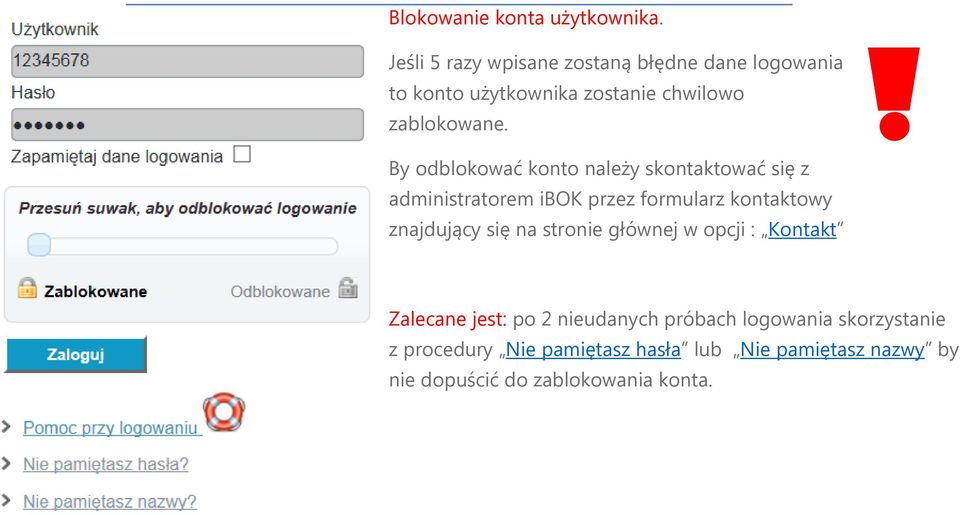Image resolution: width=960 pixels, height=515 pixels.
Task: Open the Pomoc przy logowaniu link
Action: [110, 428]
